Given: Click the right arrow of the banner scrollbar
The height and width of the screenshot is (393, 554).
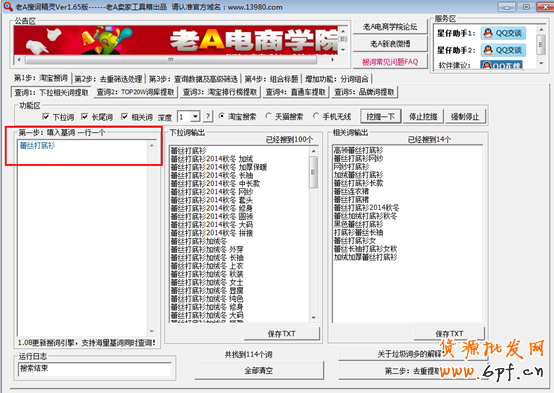Looking at the screenshot, I should (x=332, y=59).
